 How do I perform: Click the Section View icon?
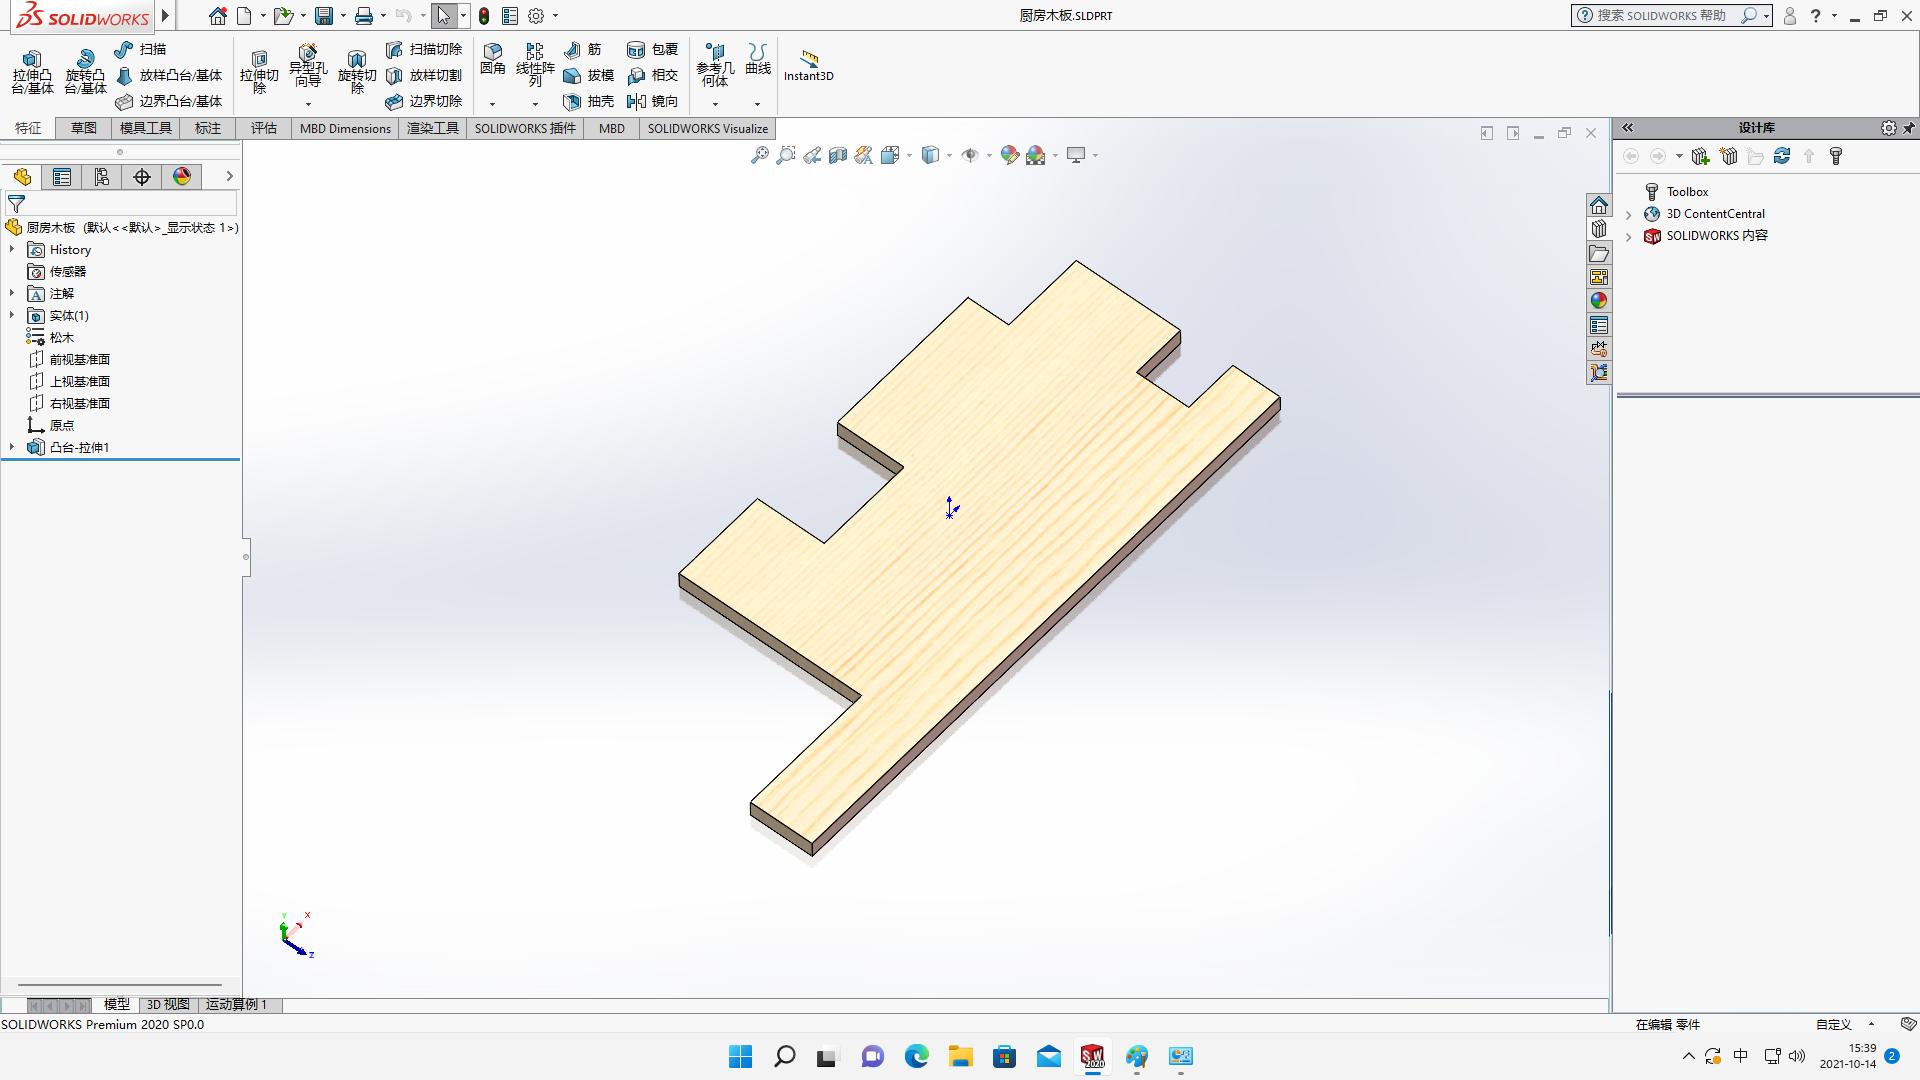[838, 155]
